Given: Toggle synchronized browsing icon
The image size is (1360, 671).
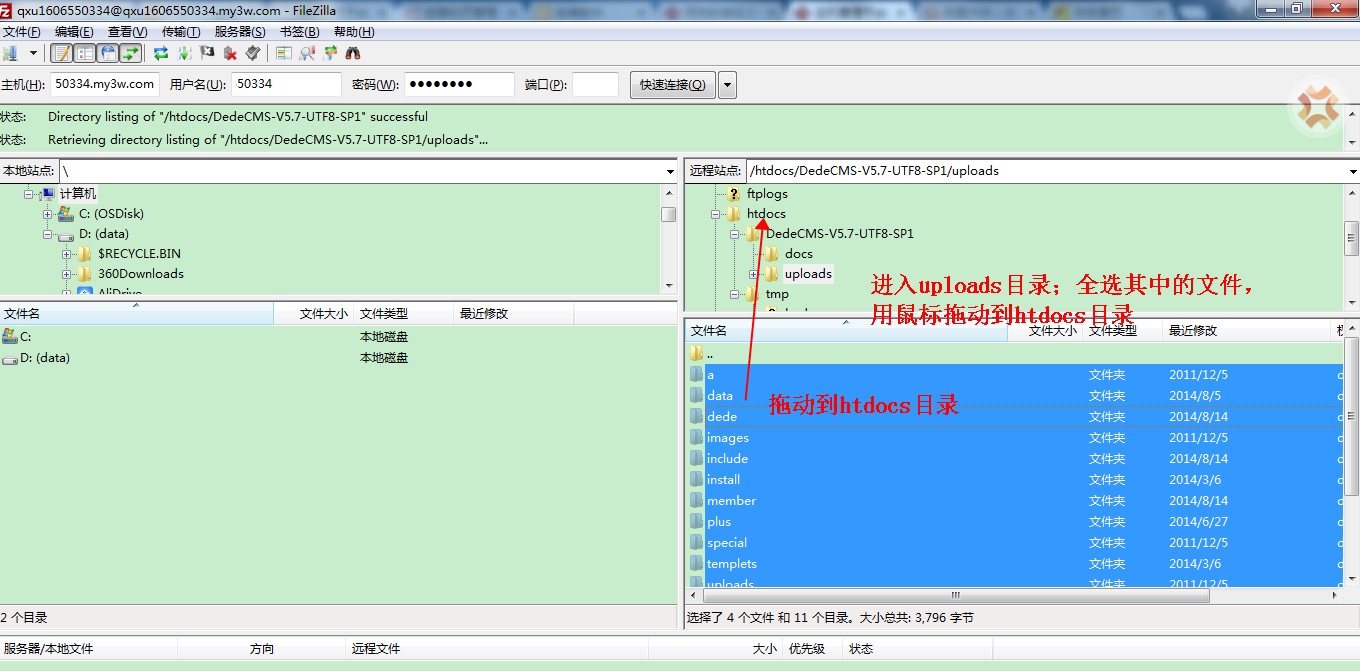Looking at the screenshot, I should point(330,53).
